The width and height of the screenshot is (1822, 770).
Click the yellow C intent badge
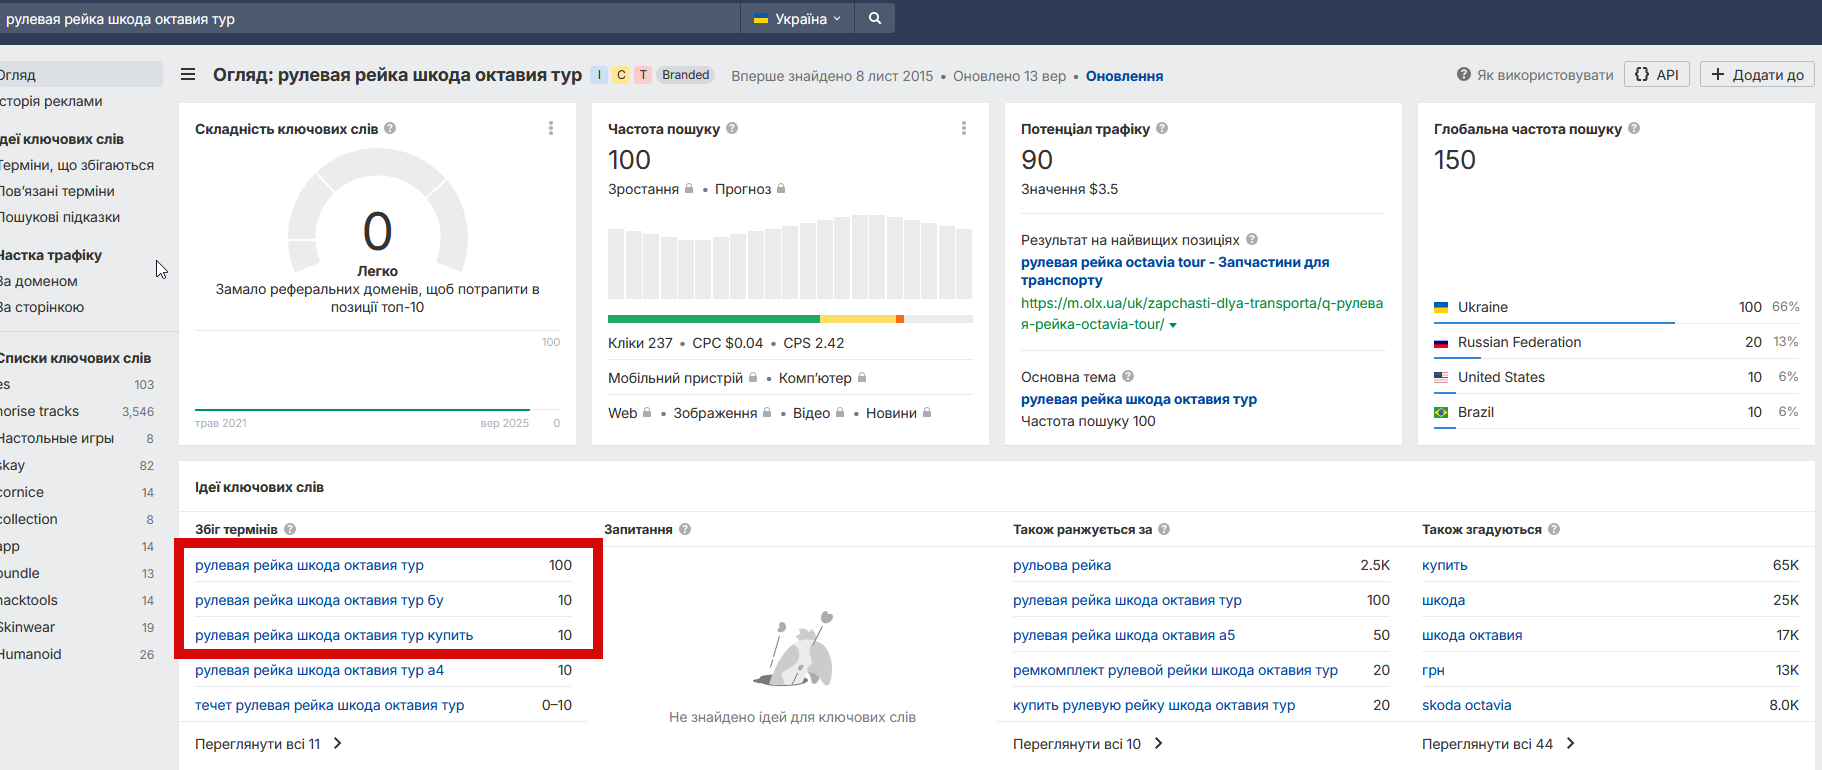[621, 75]
